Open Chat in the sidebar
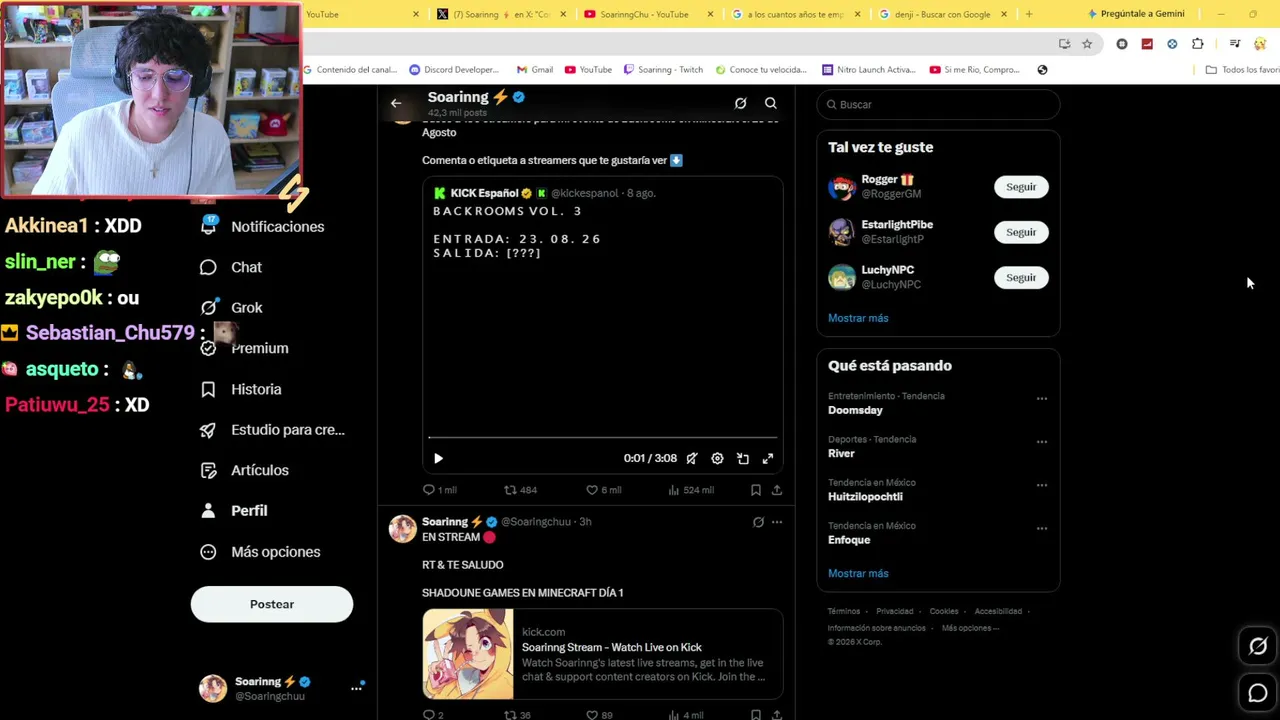Image resolution: width=1280 pixels, height=720 pixels. (x=231, y=267)
